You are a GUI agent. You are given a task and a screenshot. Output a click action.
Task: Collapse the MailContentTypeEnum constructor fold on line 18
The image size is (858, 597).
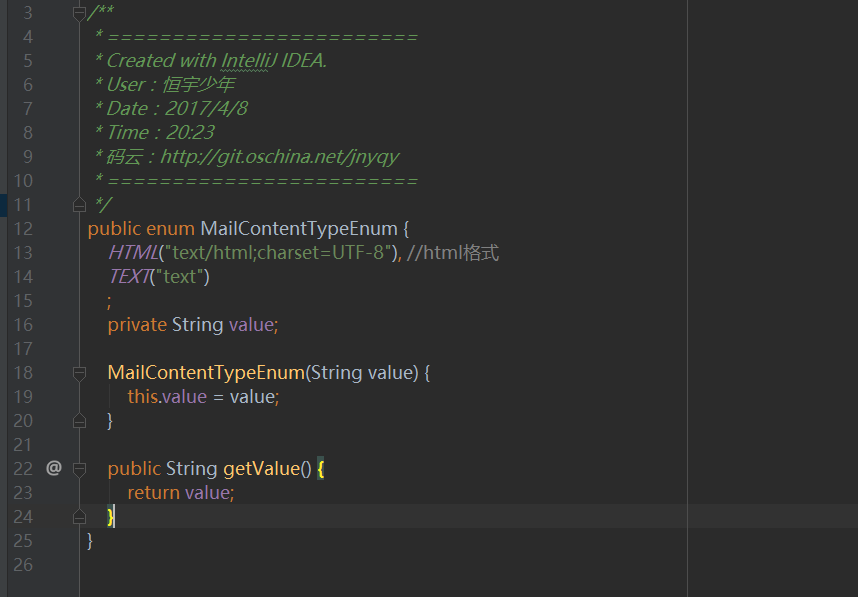tap(79, 373)
